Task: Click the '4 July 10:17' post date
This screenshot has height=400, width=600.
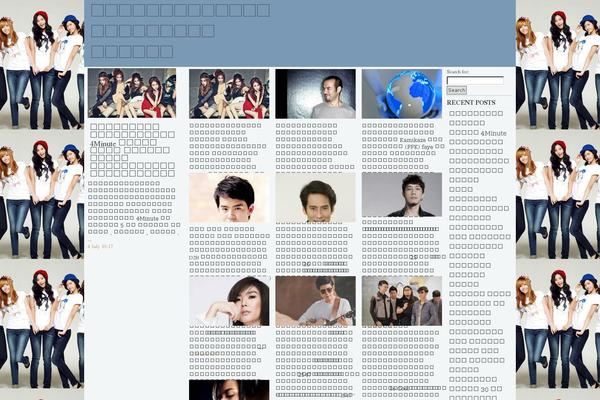Action: [x=101, y=246]
